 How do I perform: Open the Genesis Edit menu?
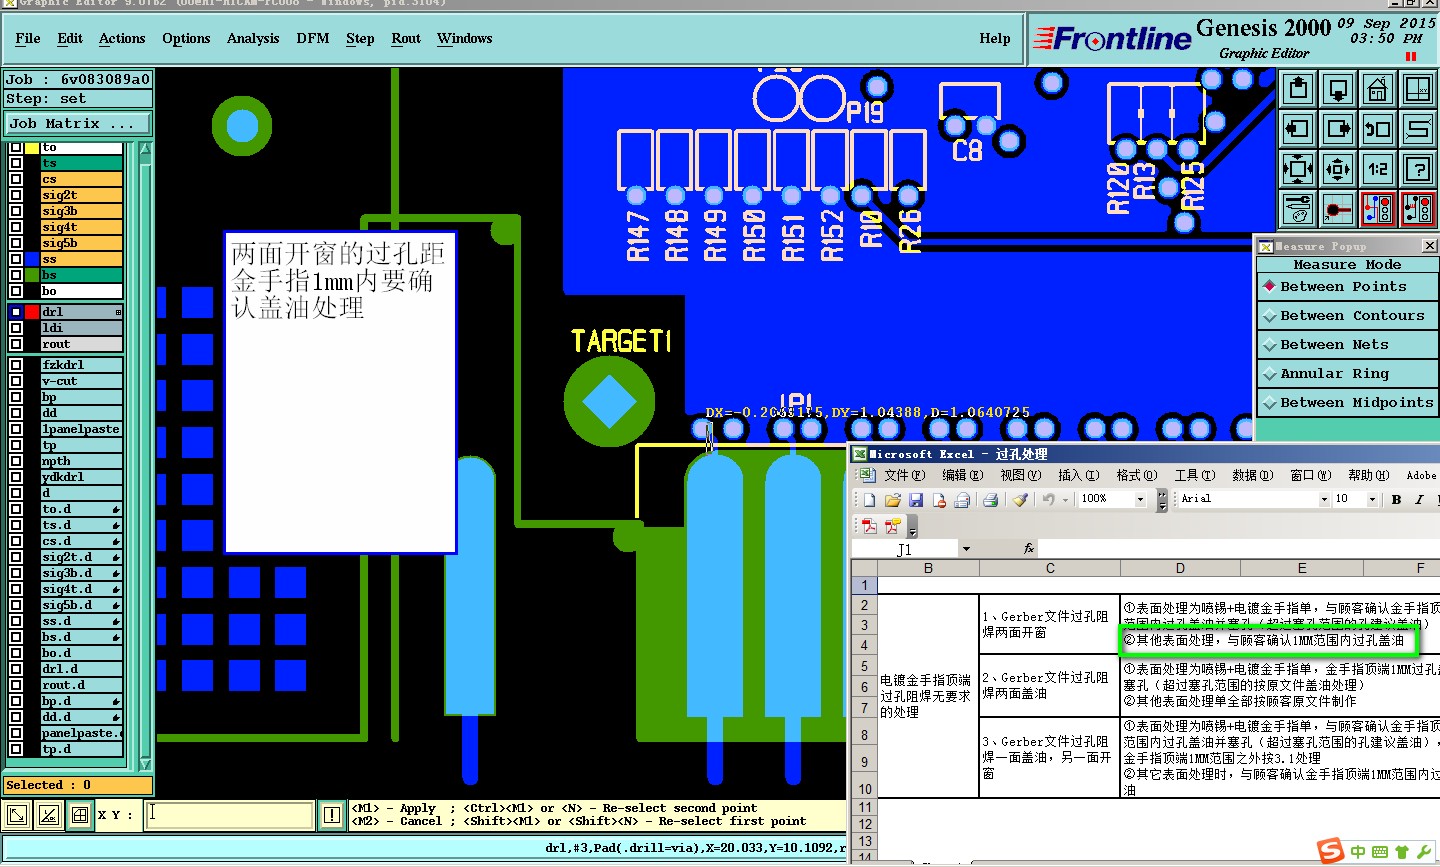[x=70, y=38]
